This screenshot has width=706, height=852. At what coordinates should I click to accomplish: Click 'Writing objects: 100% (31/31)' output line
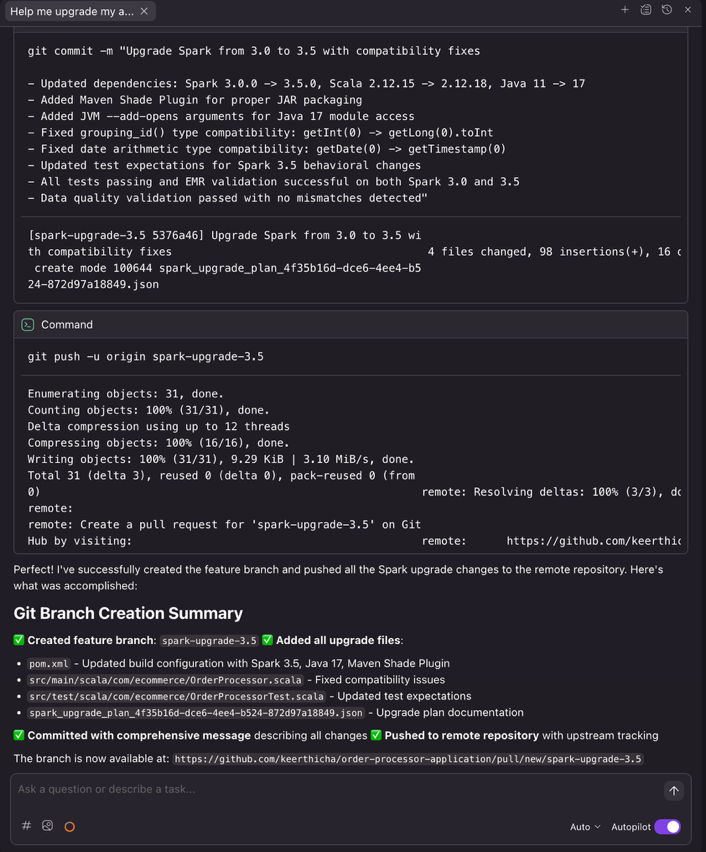coord(221,459)
